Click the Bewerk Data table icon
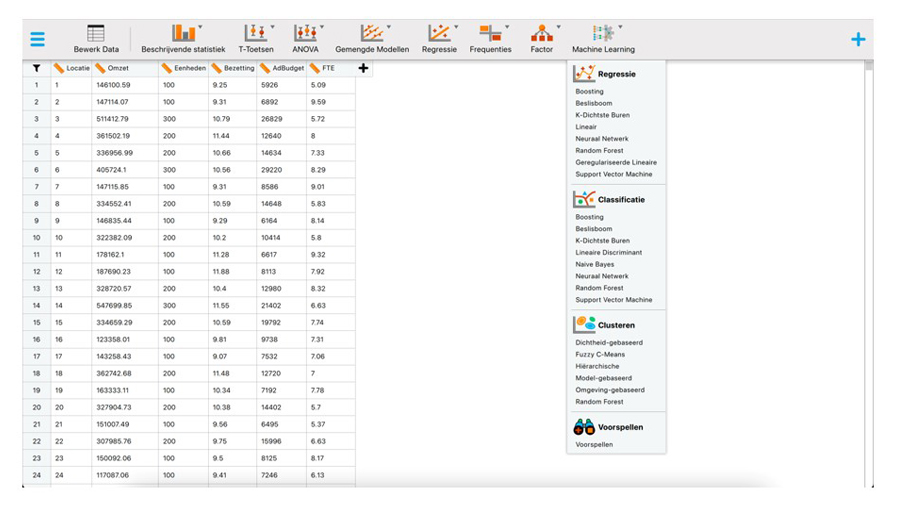Viewport: 900px width, 508px height. click(x=96, y=35)
